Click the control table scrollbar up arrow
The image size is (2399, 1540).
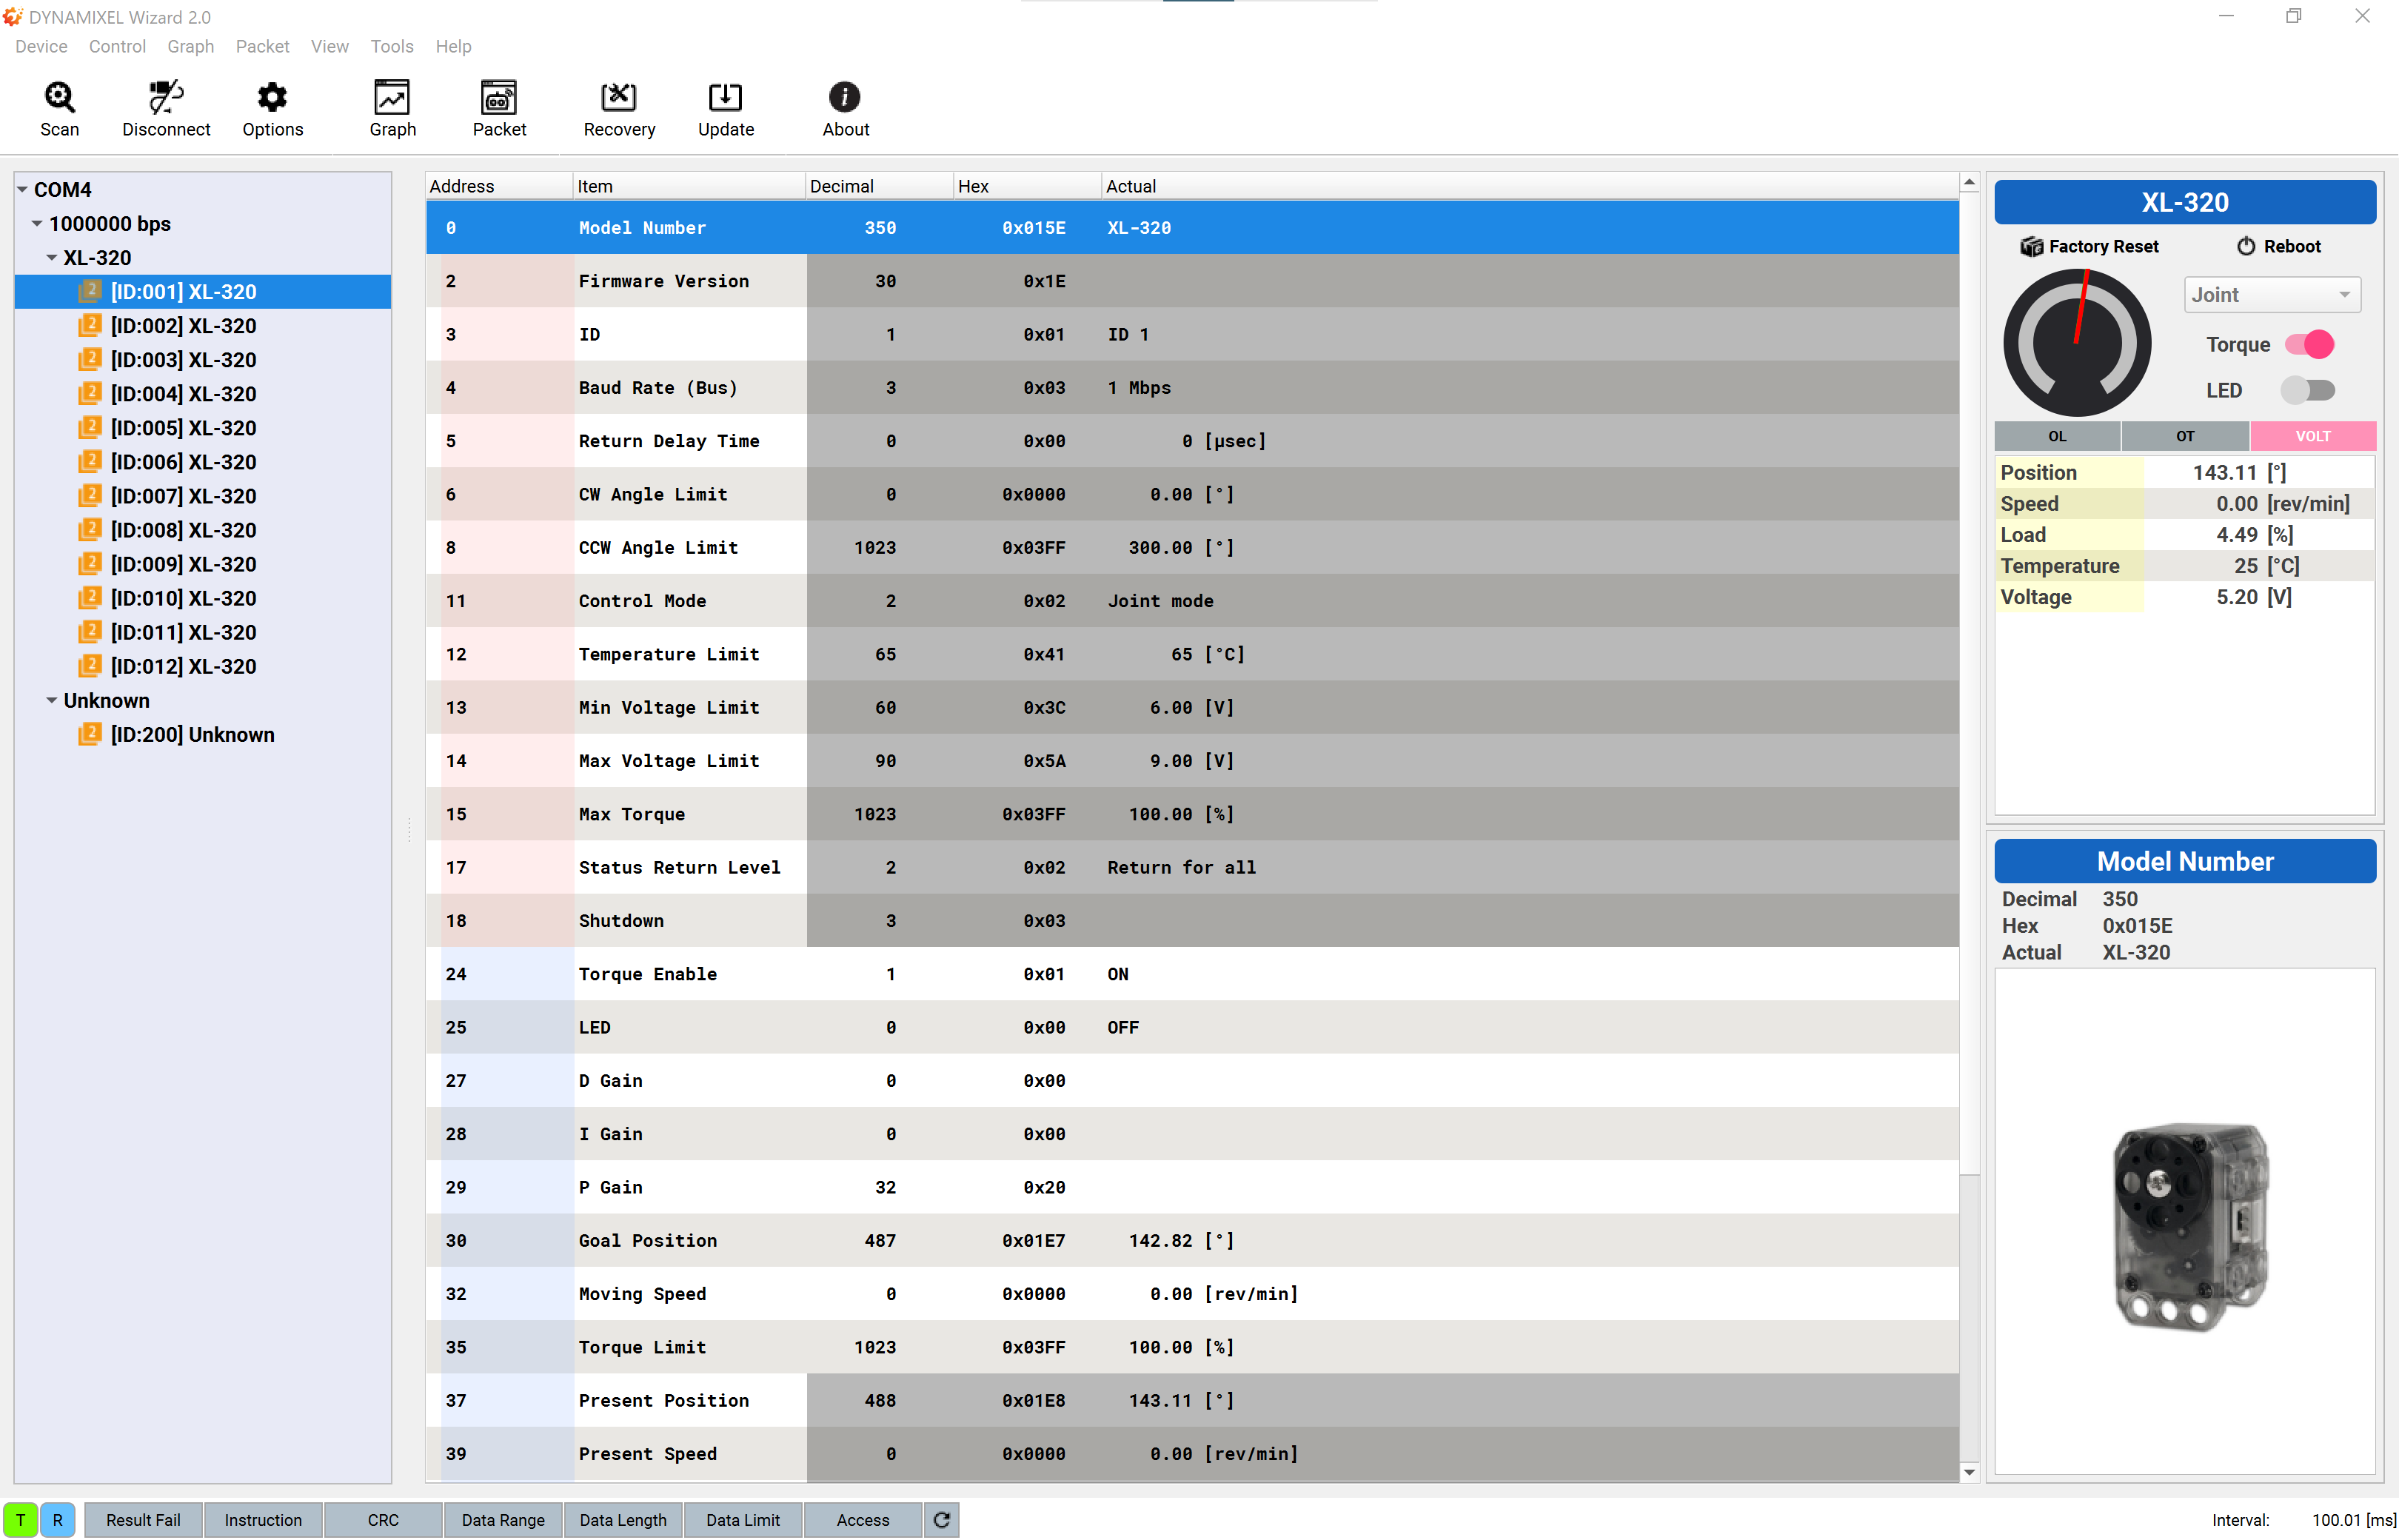pyautogui.click(x=1969, y=182)
